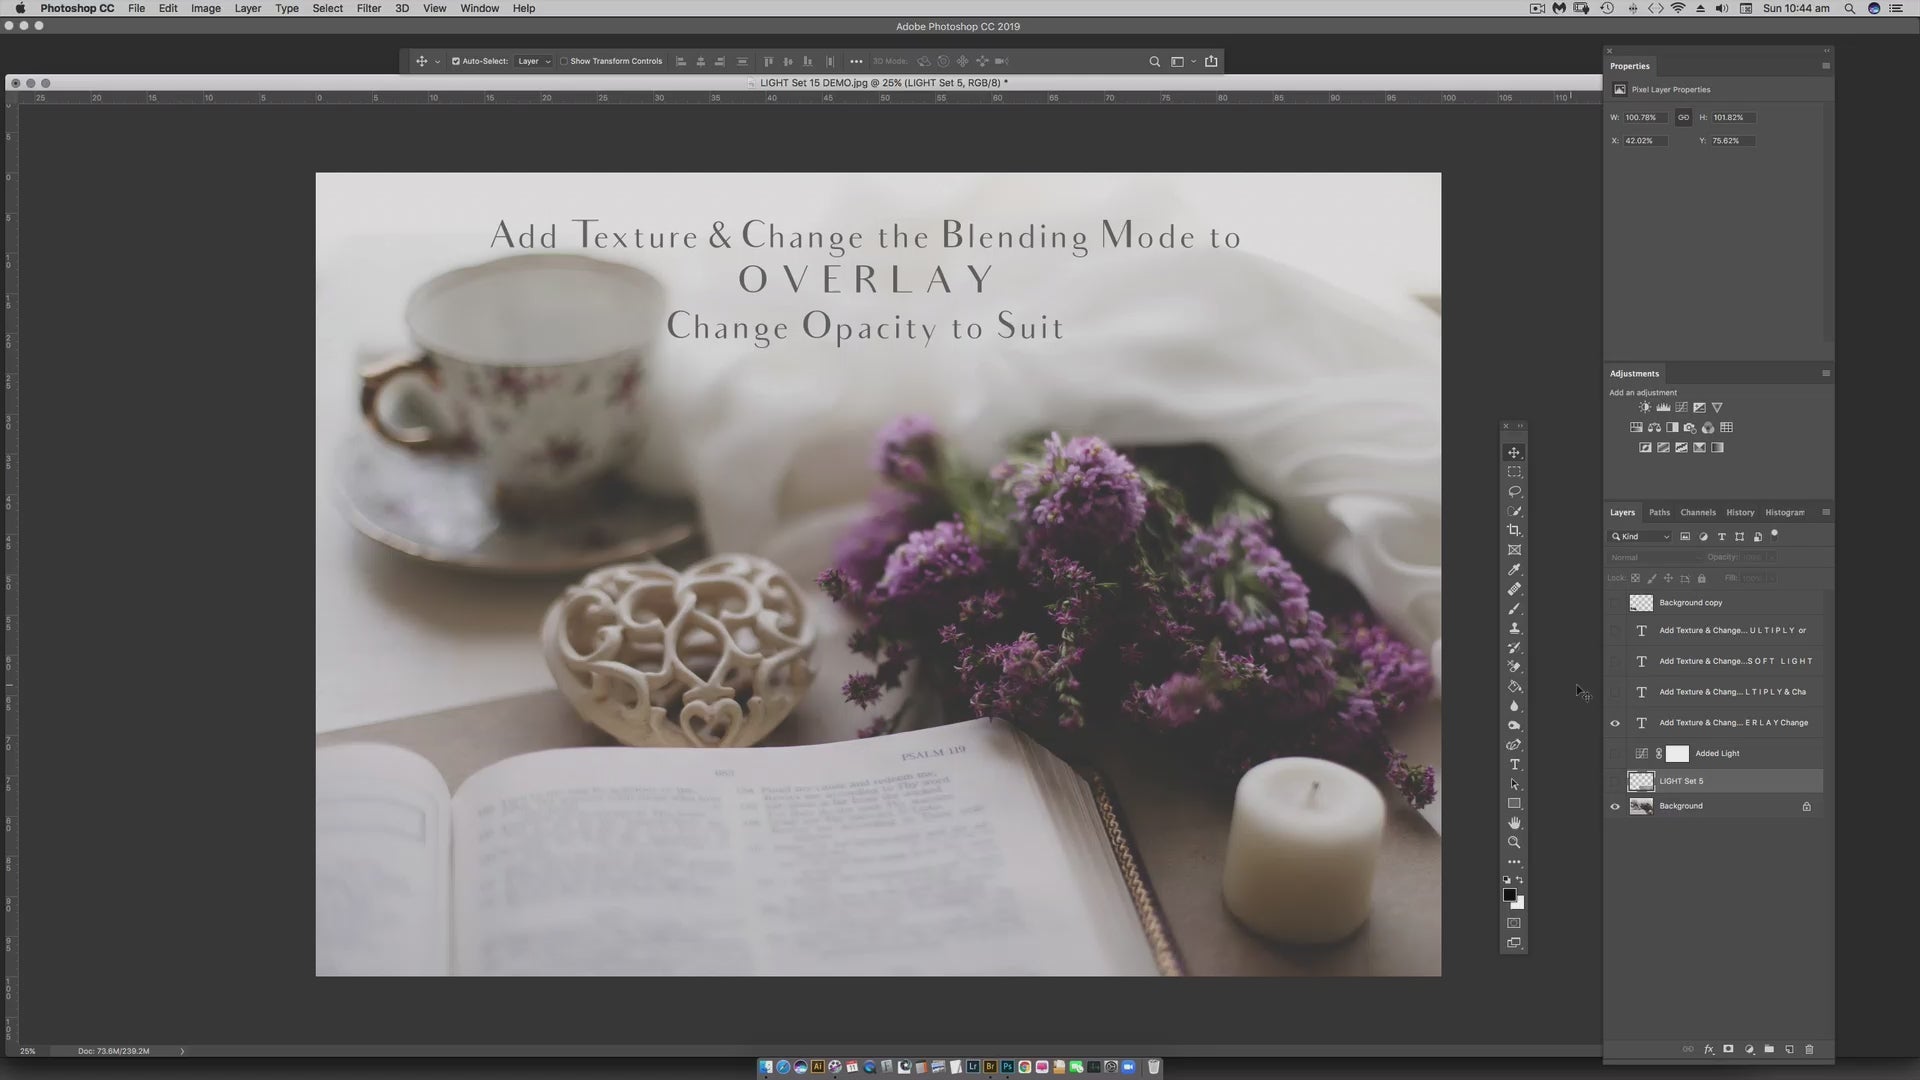Click the Share icon in options bar
The height and width of the screenshot is (1080, 1920).
tap(1211, 61)
